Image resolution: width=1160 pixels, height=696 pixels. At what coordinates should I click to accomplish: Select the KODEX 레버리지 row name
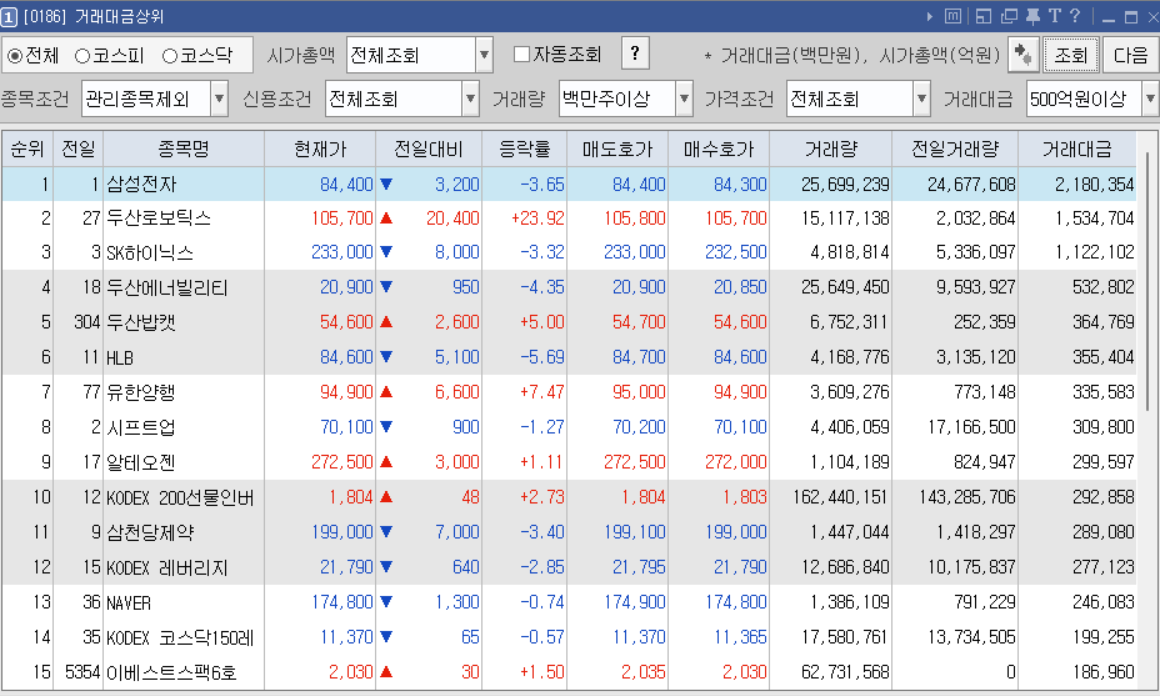click(x=167, y=567)
